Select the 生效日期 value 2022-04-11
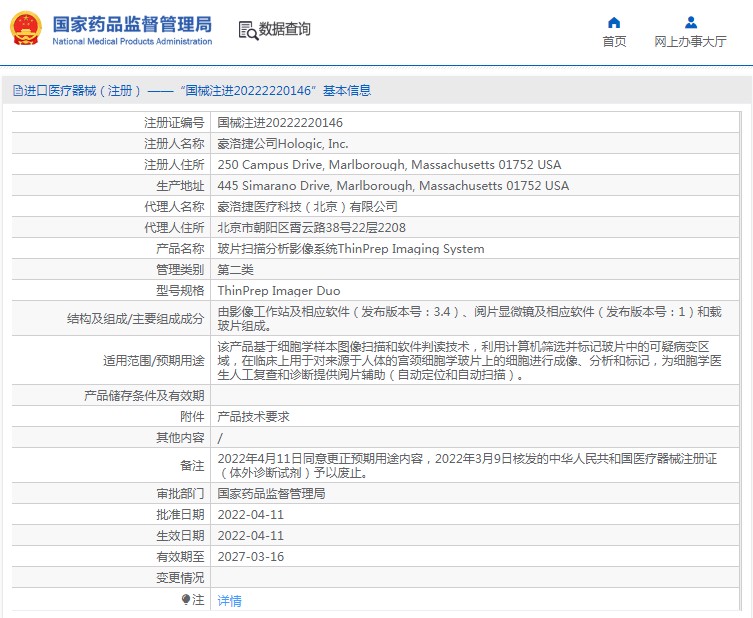The image size is (753, 618). point(251,536)
